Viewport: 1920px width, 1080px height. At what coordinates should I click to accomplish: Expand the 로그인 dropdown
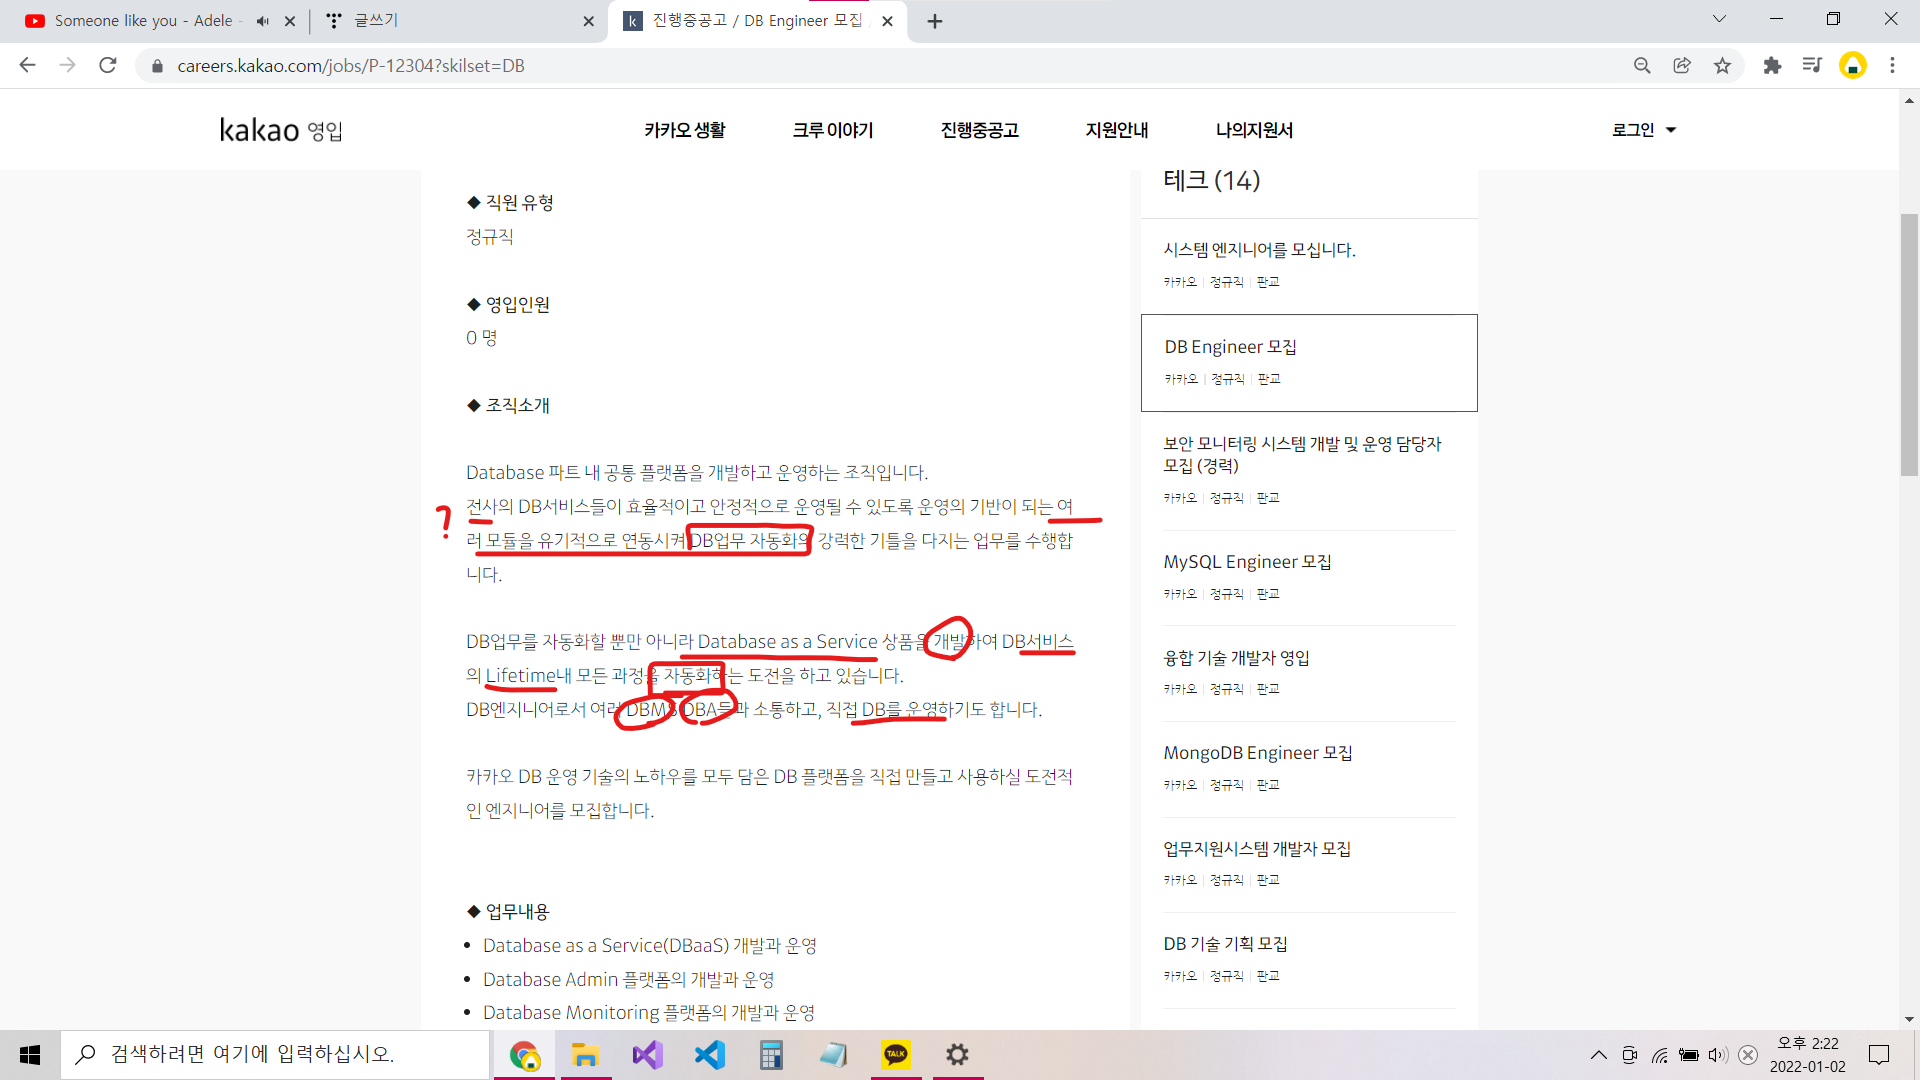click(1643, 130)
